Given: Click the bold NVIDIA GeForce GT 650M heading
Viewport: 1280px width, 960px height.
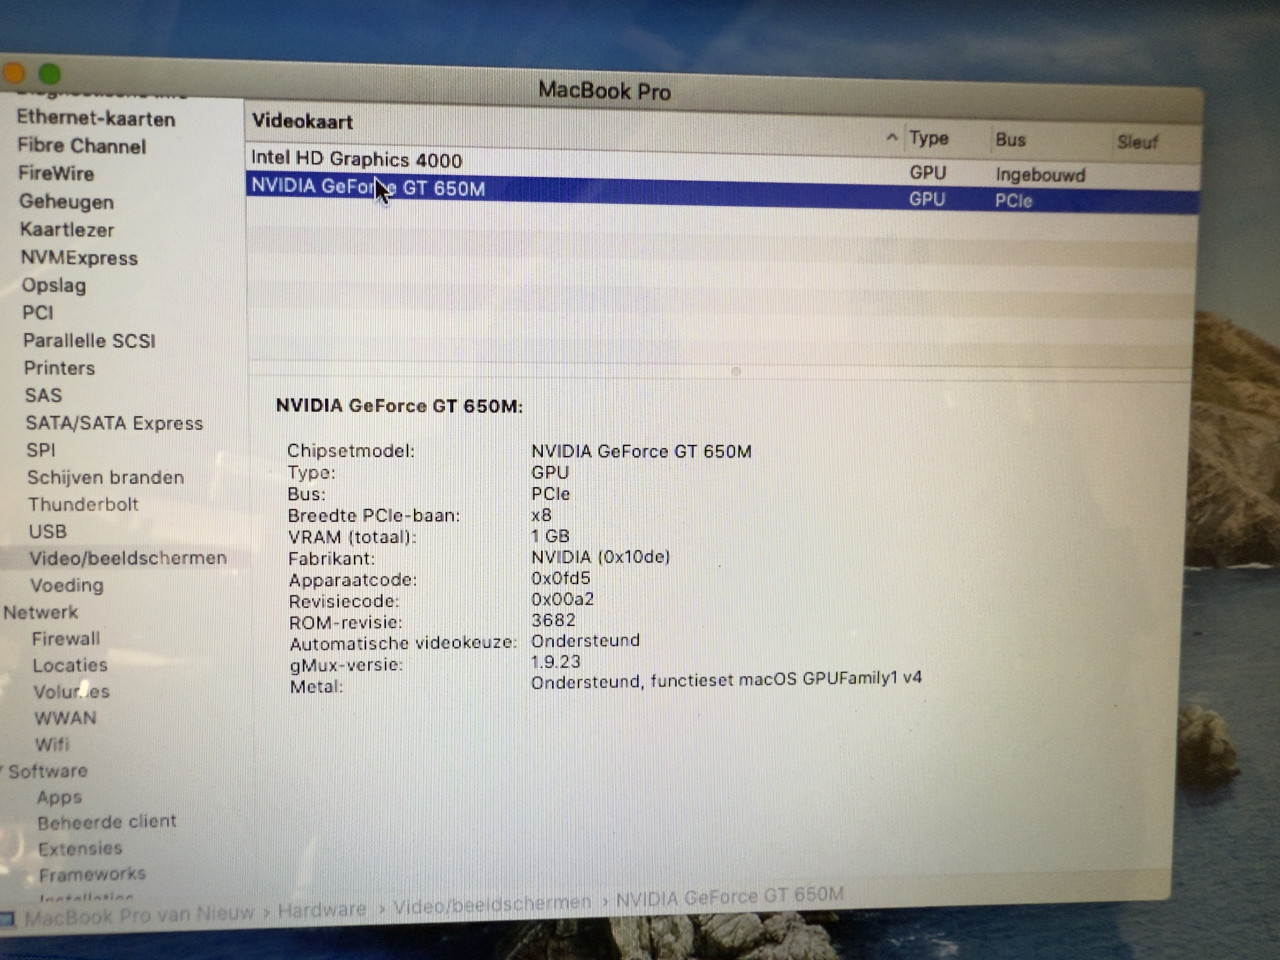Looking at the screenshot, I should pyautogui.click(x=399, y=406).
